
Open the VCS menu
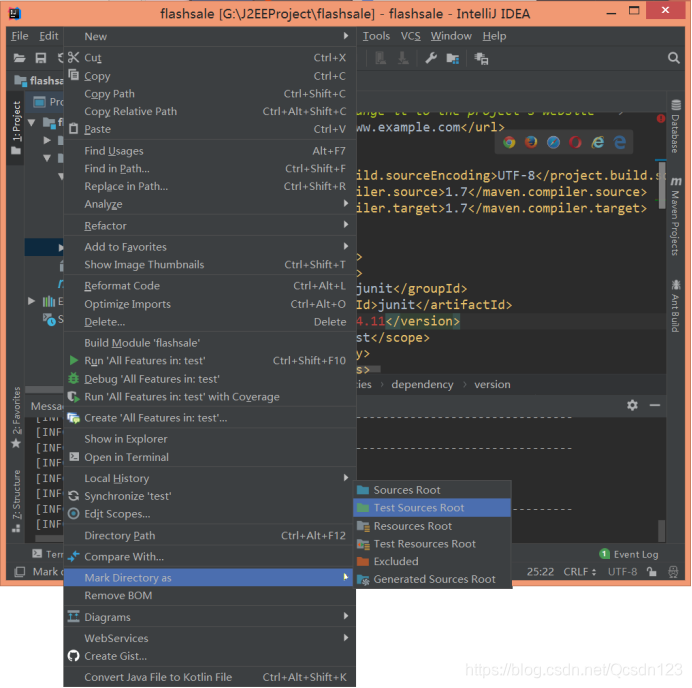pyautogui.click(x=410, y=36)
